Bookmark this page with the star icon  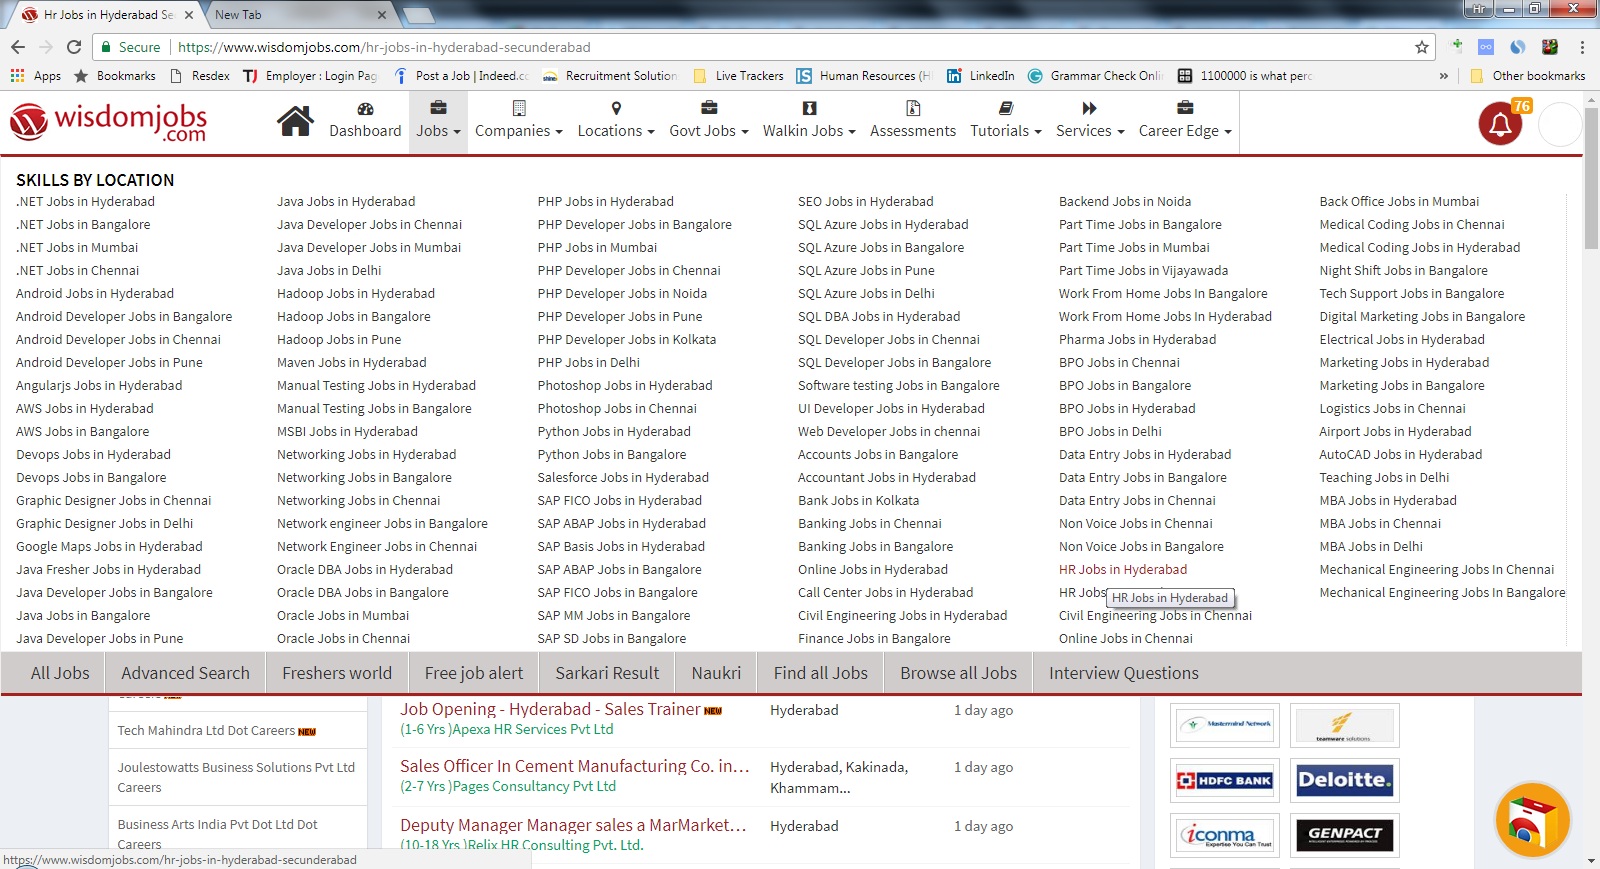pyautogui.click(x=1421, y=47)
